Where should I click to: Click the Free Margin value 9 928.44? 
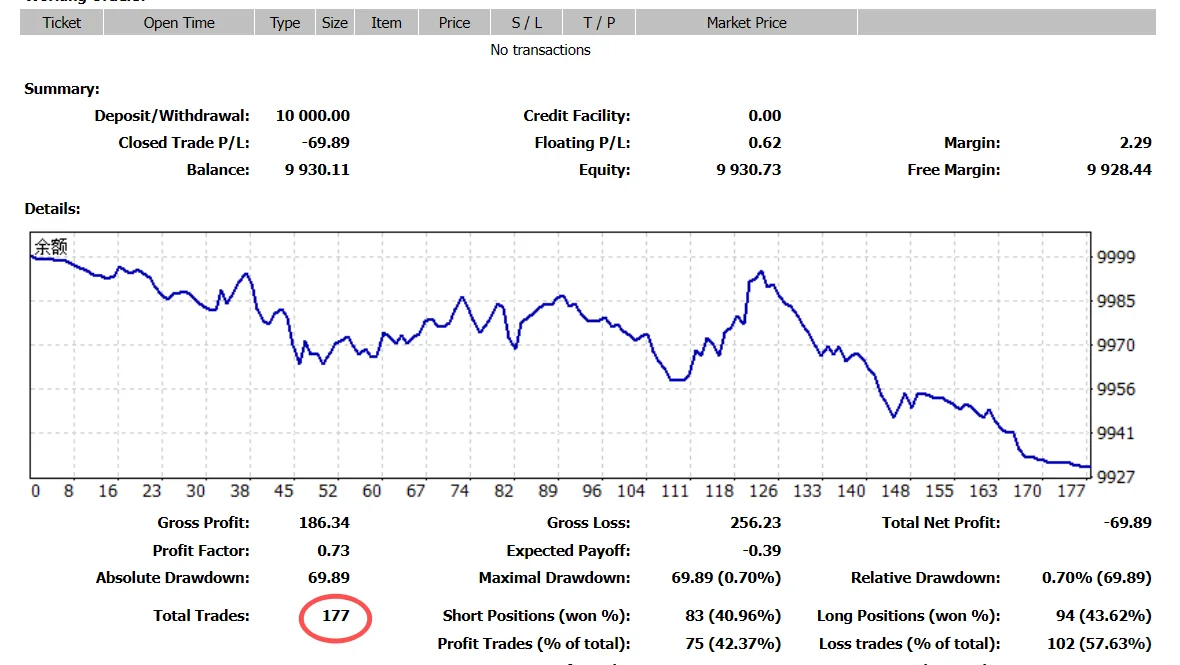click(x=1119, y=170)
